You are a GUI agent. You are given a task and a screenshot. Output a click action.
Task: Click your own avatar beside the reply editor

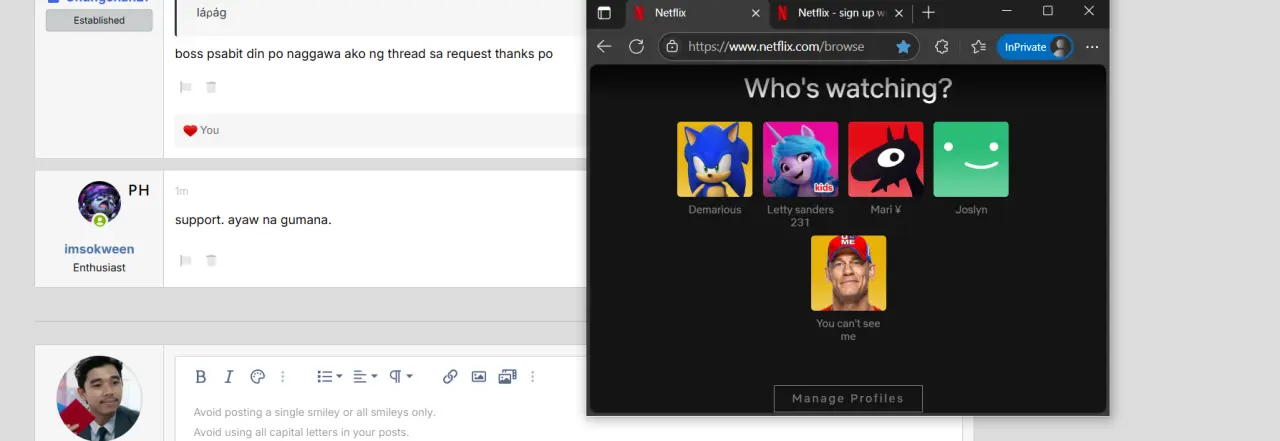click(x=99, y=398)
